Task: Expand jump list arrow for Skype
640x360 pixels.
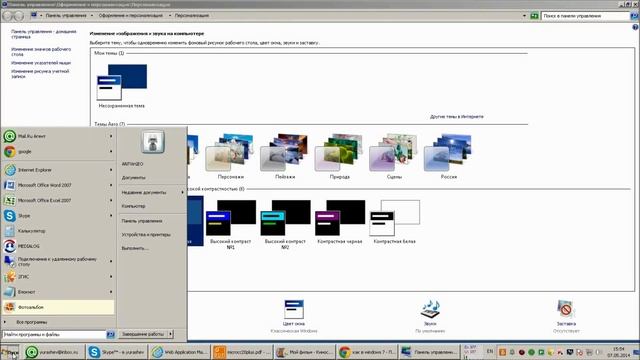Action: click(x=111, y=216)
